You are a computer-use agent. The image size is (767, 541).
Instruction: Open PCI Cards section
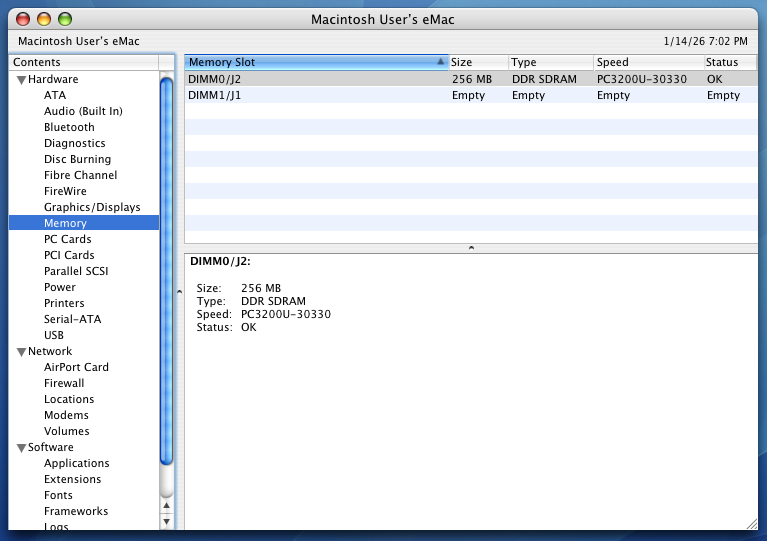coord(69,255)
